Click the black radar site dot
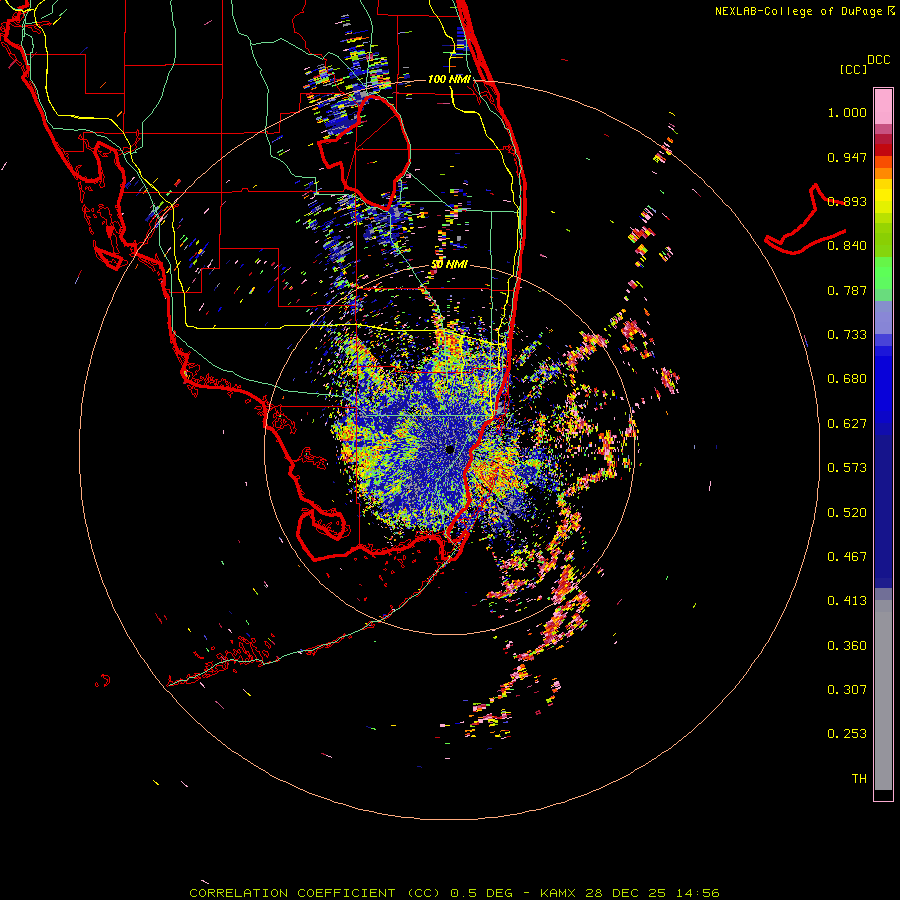This screenshot has height=900, width=900. (450, 449)
